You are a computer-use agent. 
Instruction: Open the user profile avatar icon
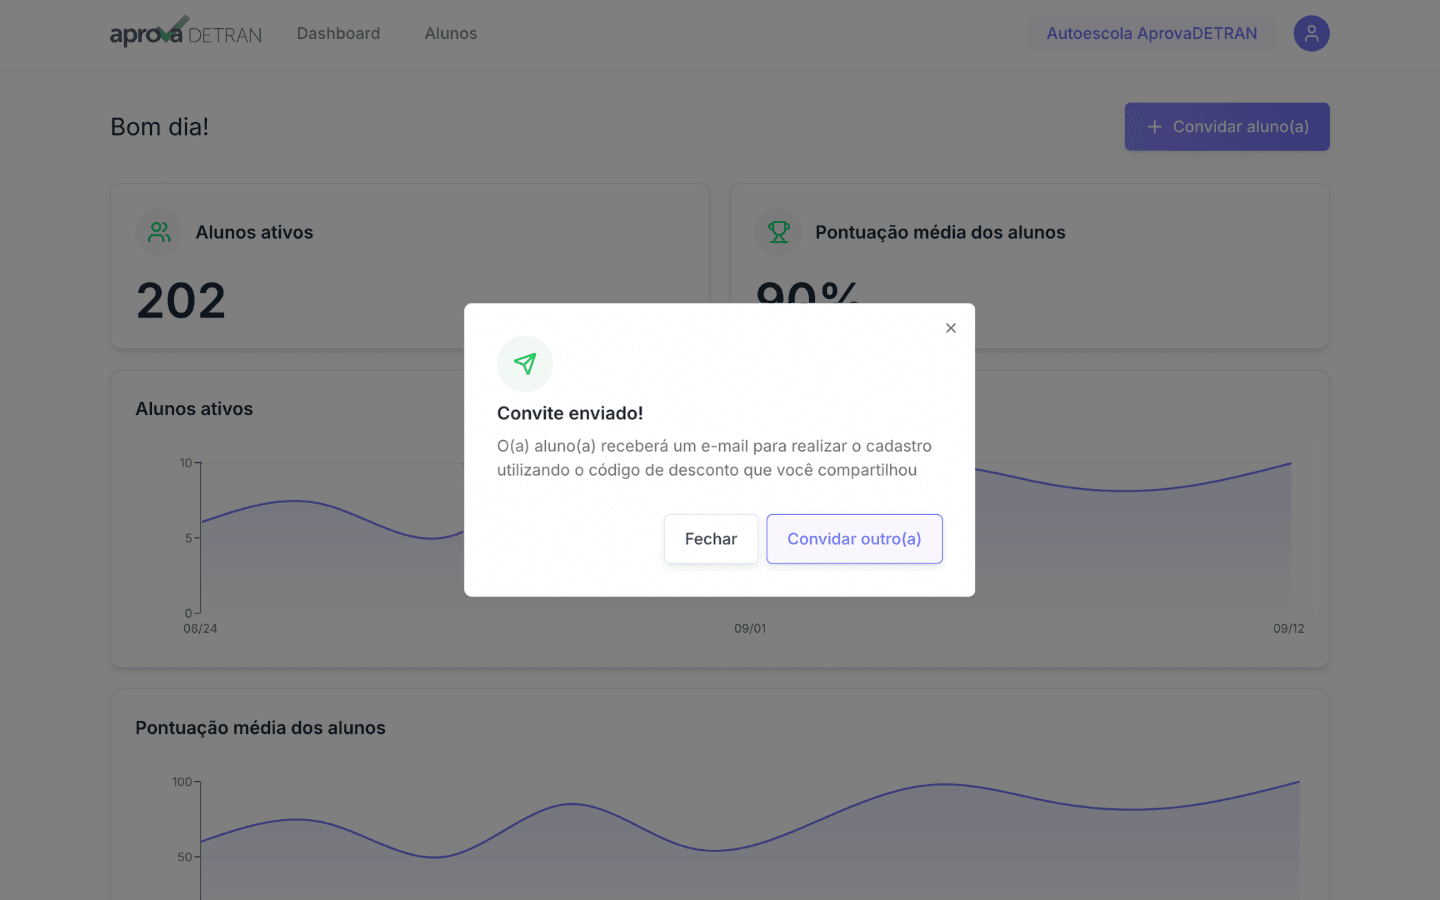click(x=1311, y=33)
